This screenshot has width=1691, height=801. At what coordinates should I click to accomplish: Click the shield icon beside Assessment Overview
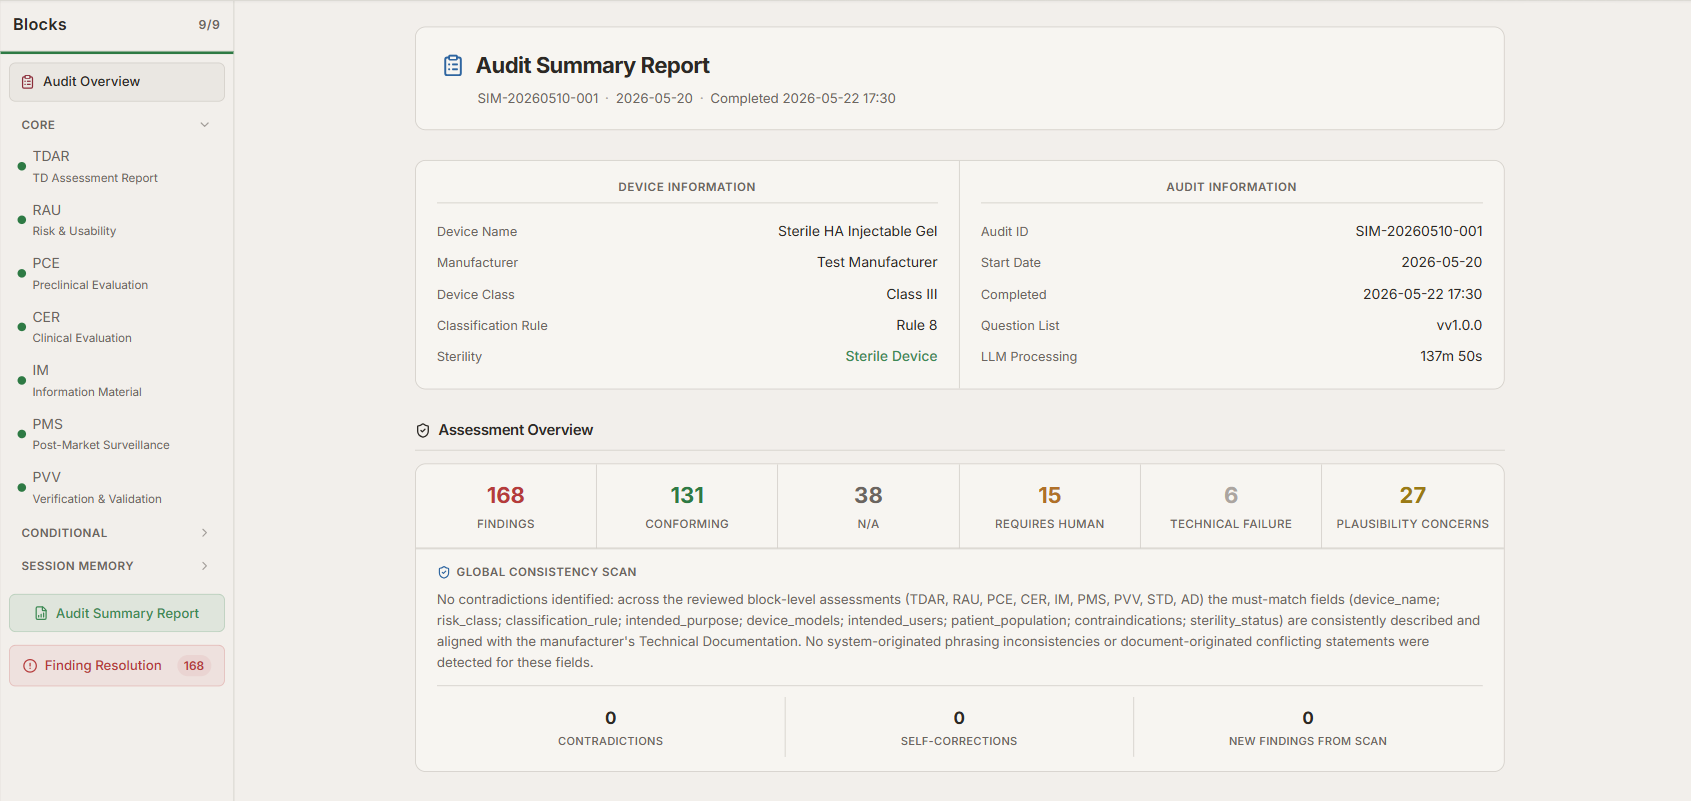(x=423, y=430)
